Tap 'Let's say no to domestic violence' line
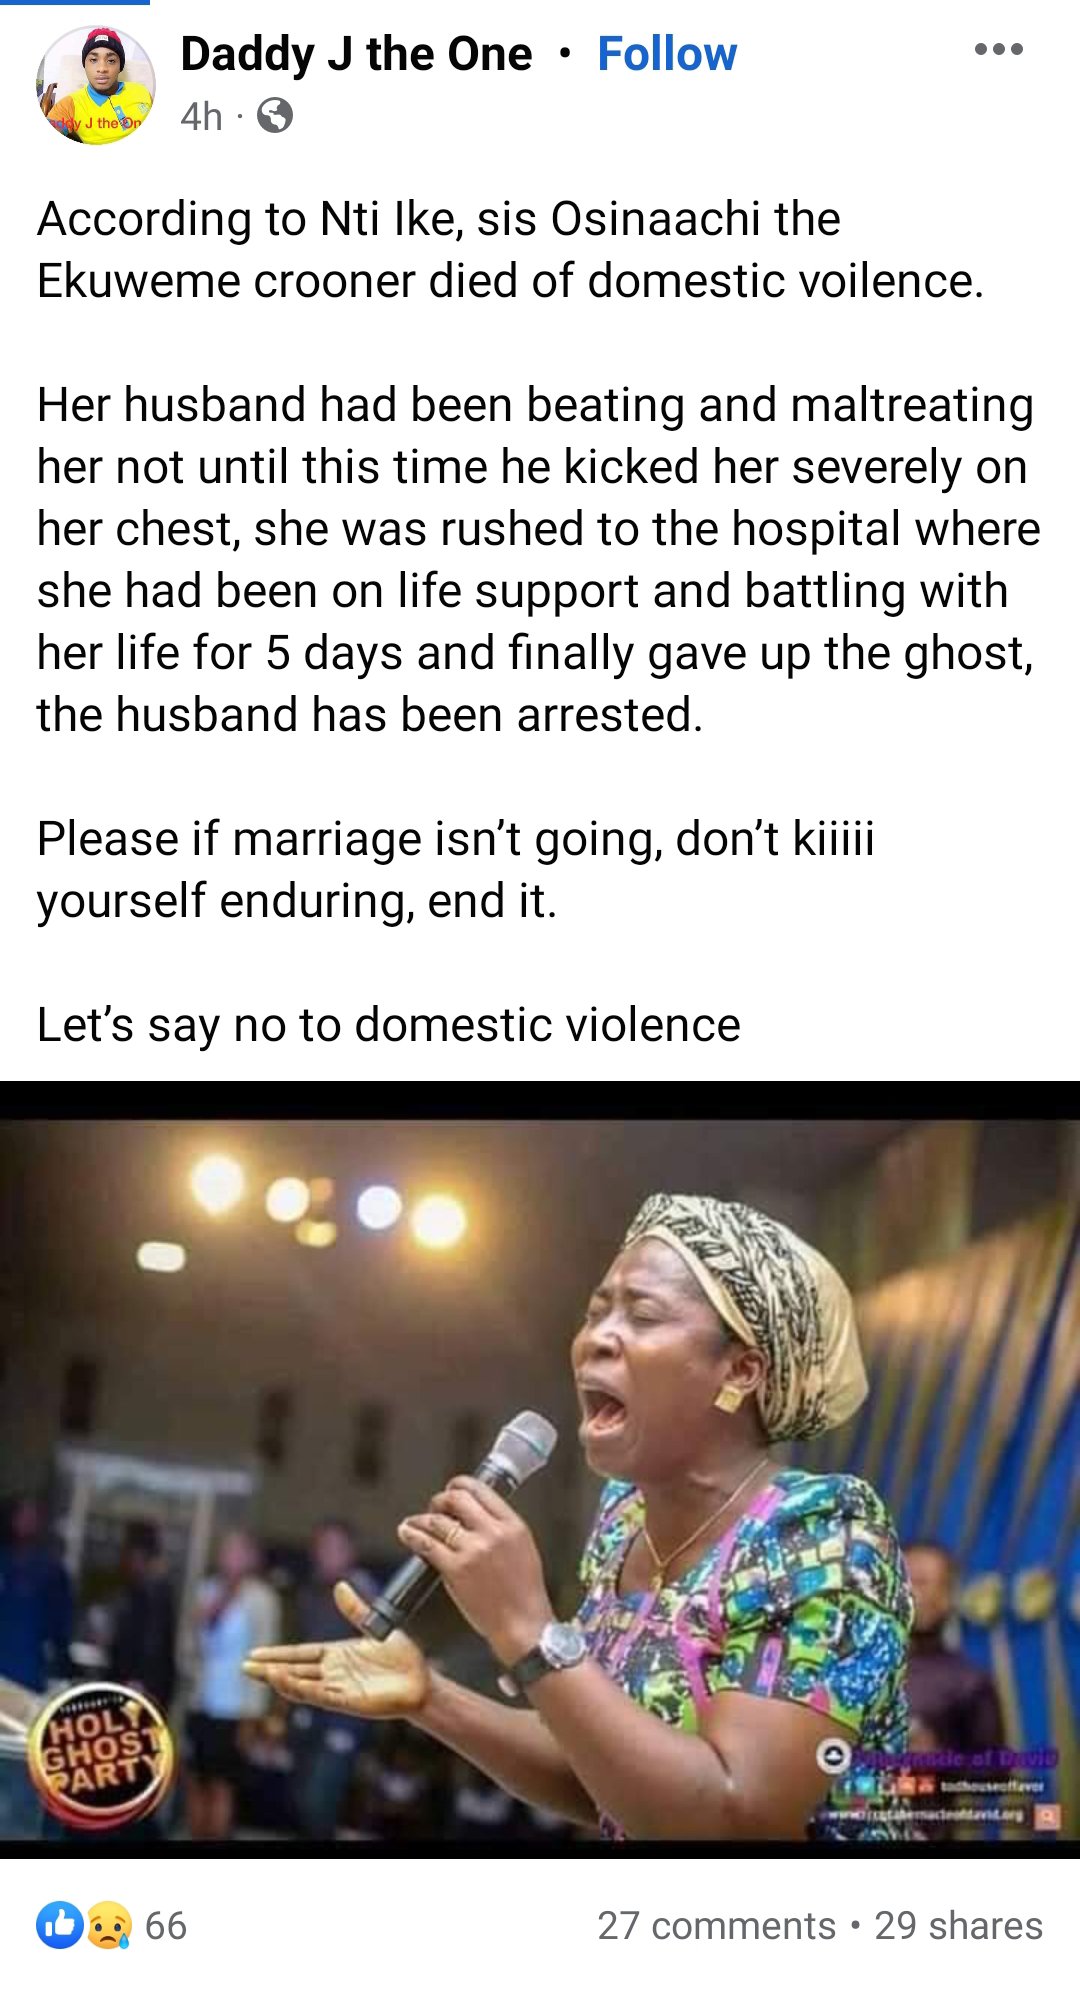 coord(388,1025)
